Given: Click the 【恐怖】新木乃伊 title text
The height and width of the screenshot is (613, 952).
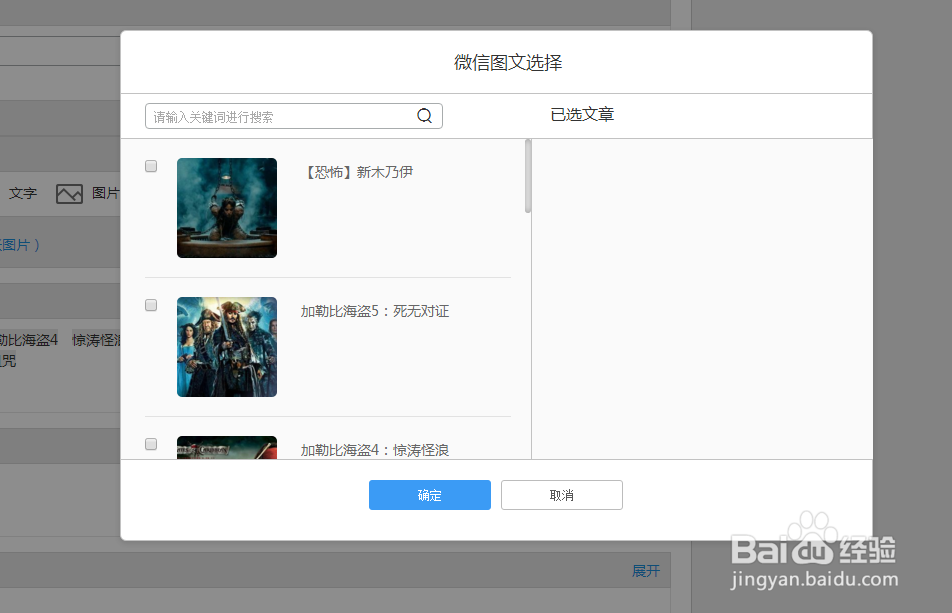Looking at the screenshot, I should 358,172.
